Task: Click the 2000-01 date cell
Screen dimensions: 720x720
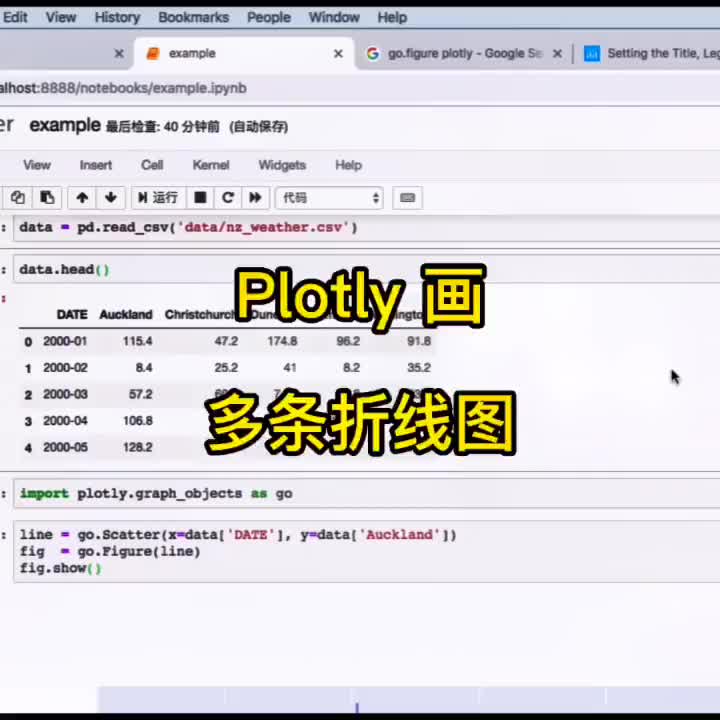Action: coord(65,341)
